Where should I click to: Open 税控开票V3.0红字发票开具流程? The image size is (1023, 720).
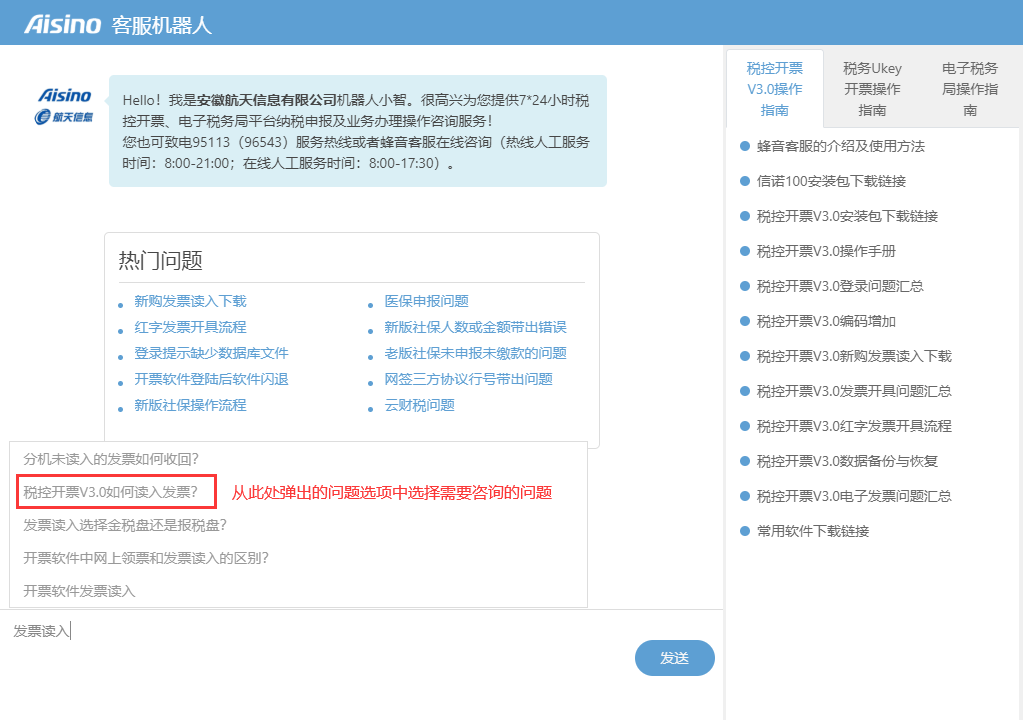pos(854,427)
